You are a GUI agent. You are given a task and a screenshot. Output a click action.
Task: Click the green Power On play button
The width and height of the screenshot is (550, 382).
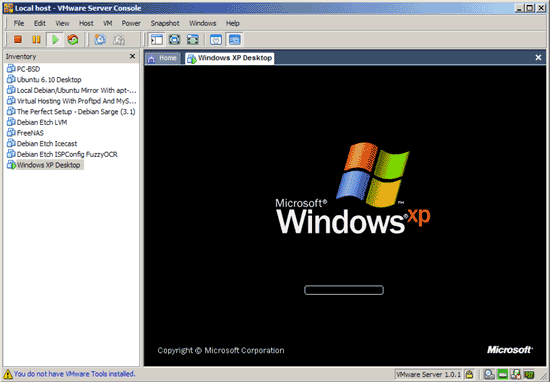[x=55, y=39]
